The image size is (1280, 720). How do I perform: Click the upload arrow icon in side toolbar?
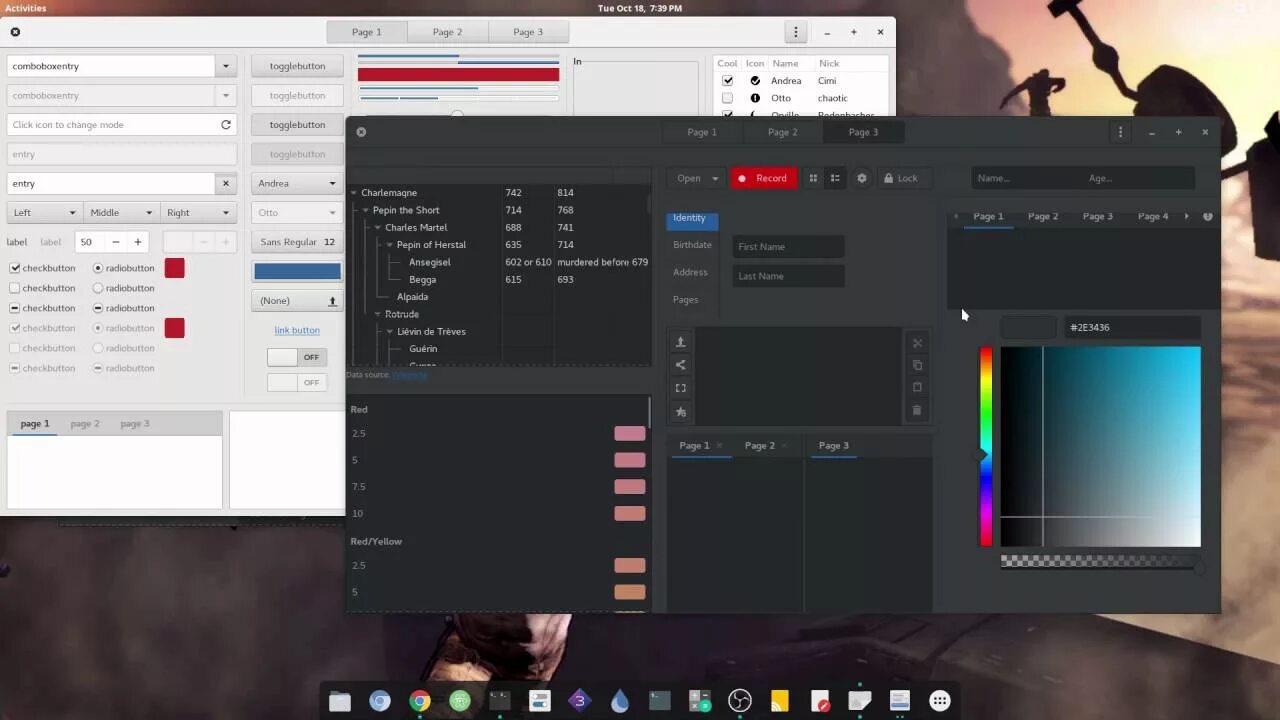coord(681,342)
